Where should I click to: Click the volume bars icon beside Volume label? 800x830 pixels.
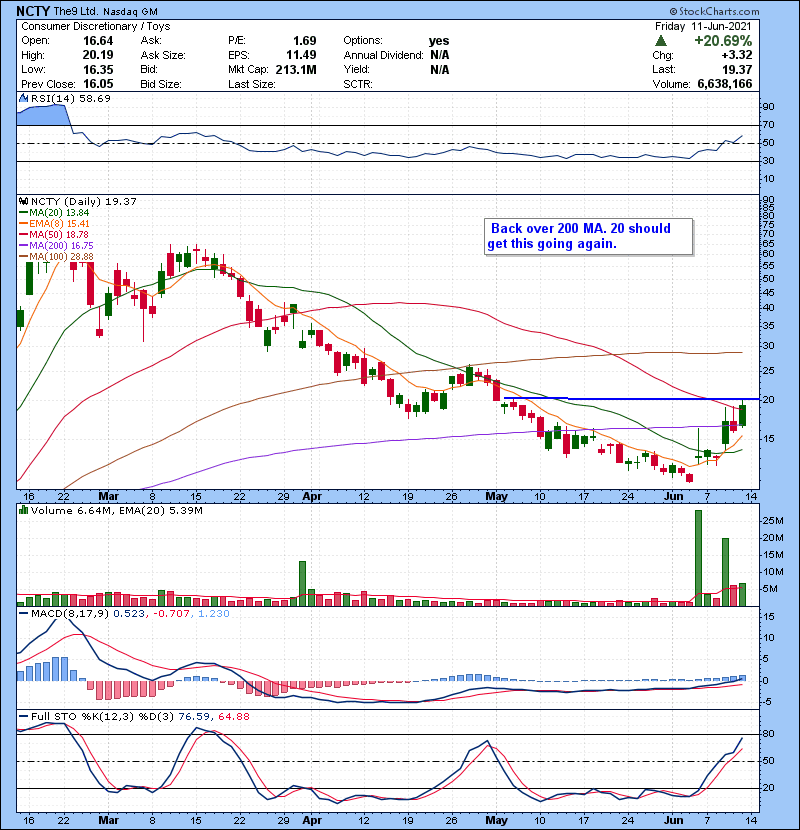click(x=23, y=510)
